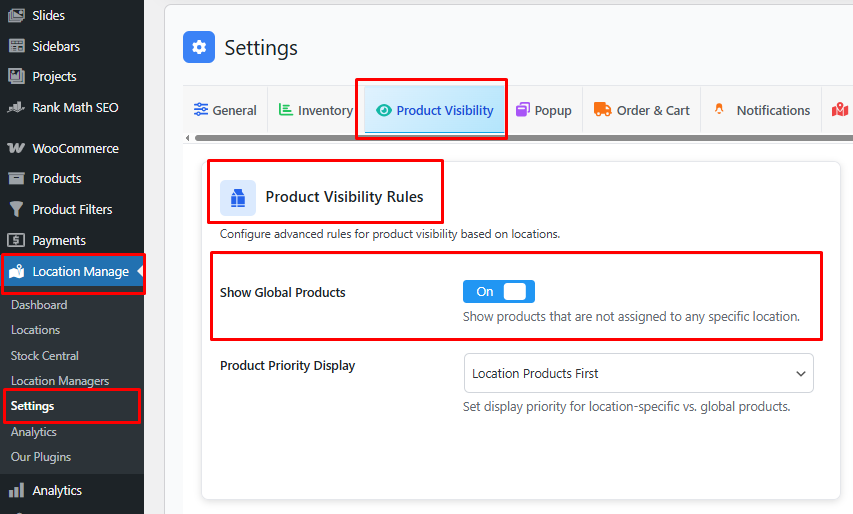
Task: Switch to the General tab
Action: tap(225, 110)
